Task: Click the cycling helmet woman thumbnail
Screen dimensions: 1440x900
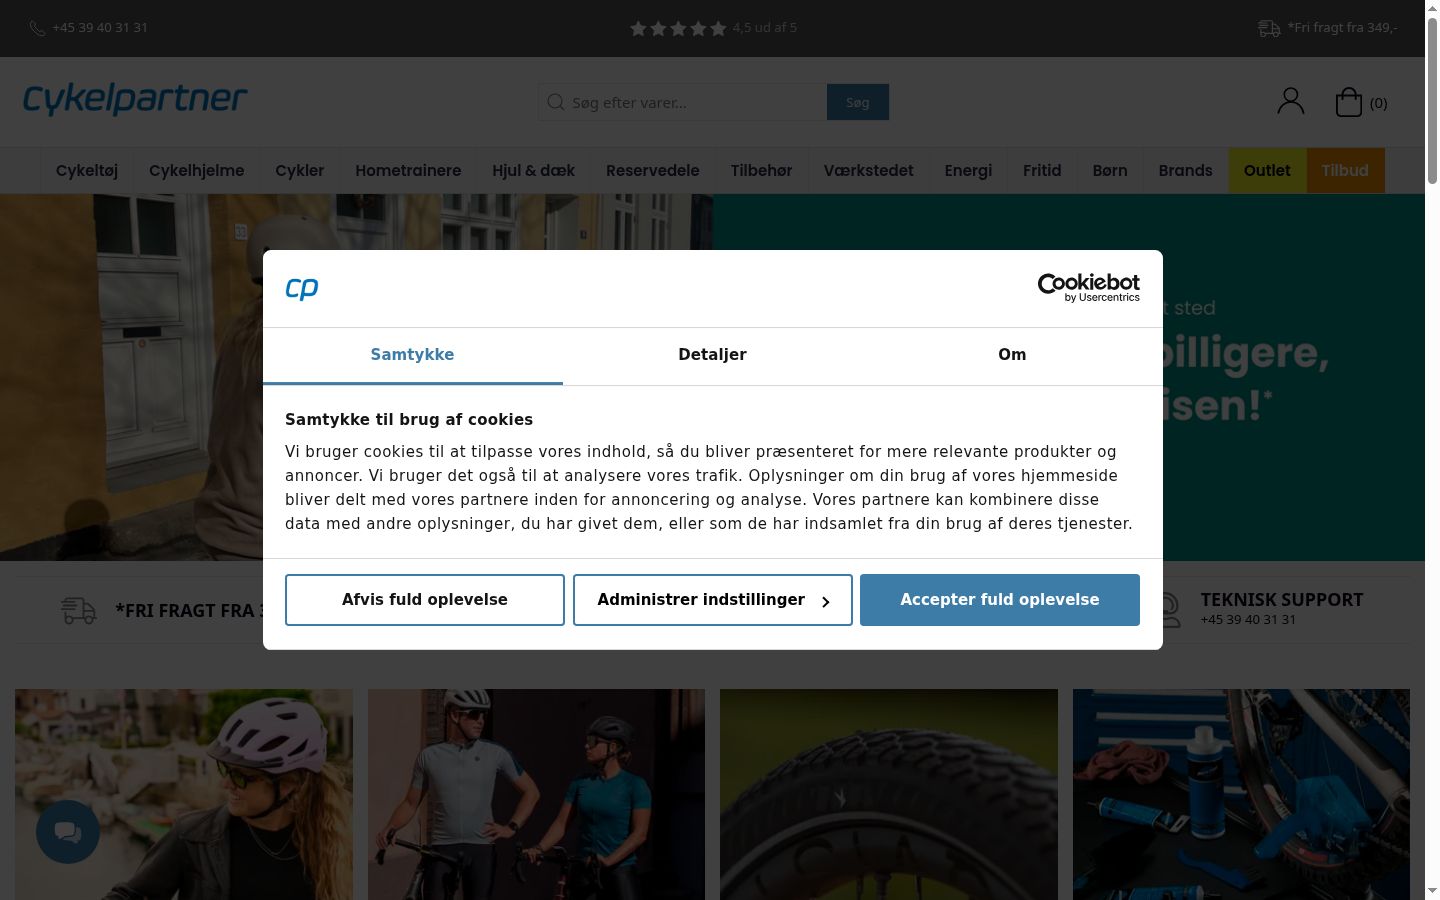Action: coord(184,794)
